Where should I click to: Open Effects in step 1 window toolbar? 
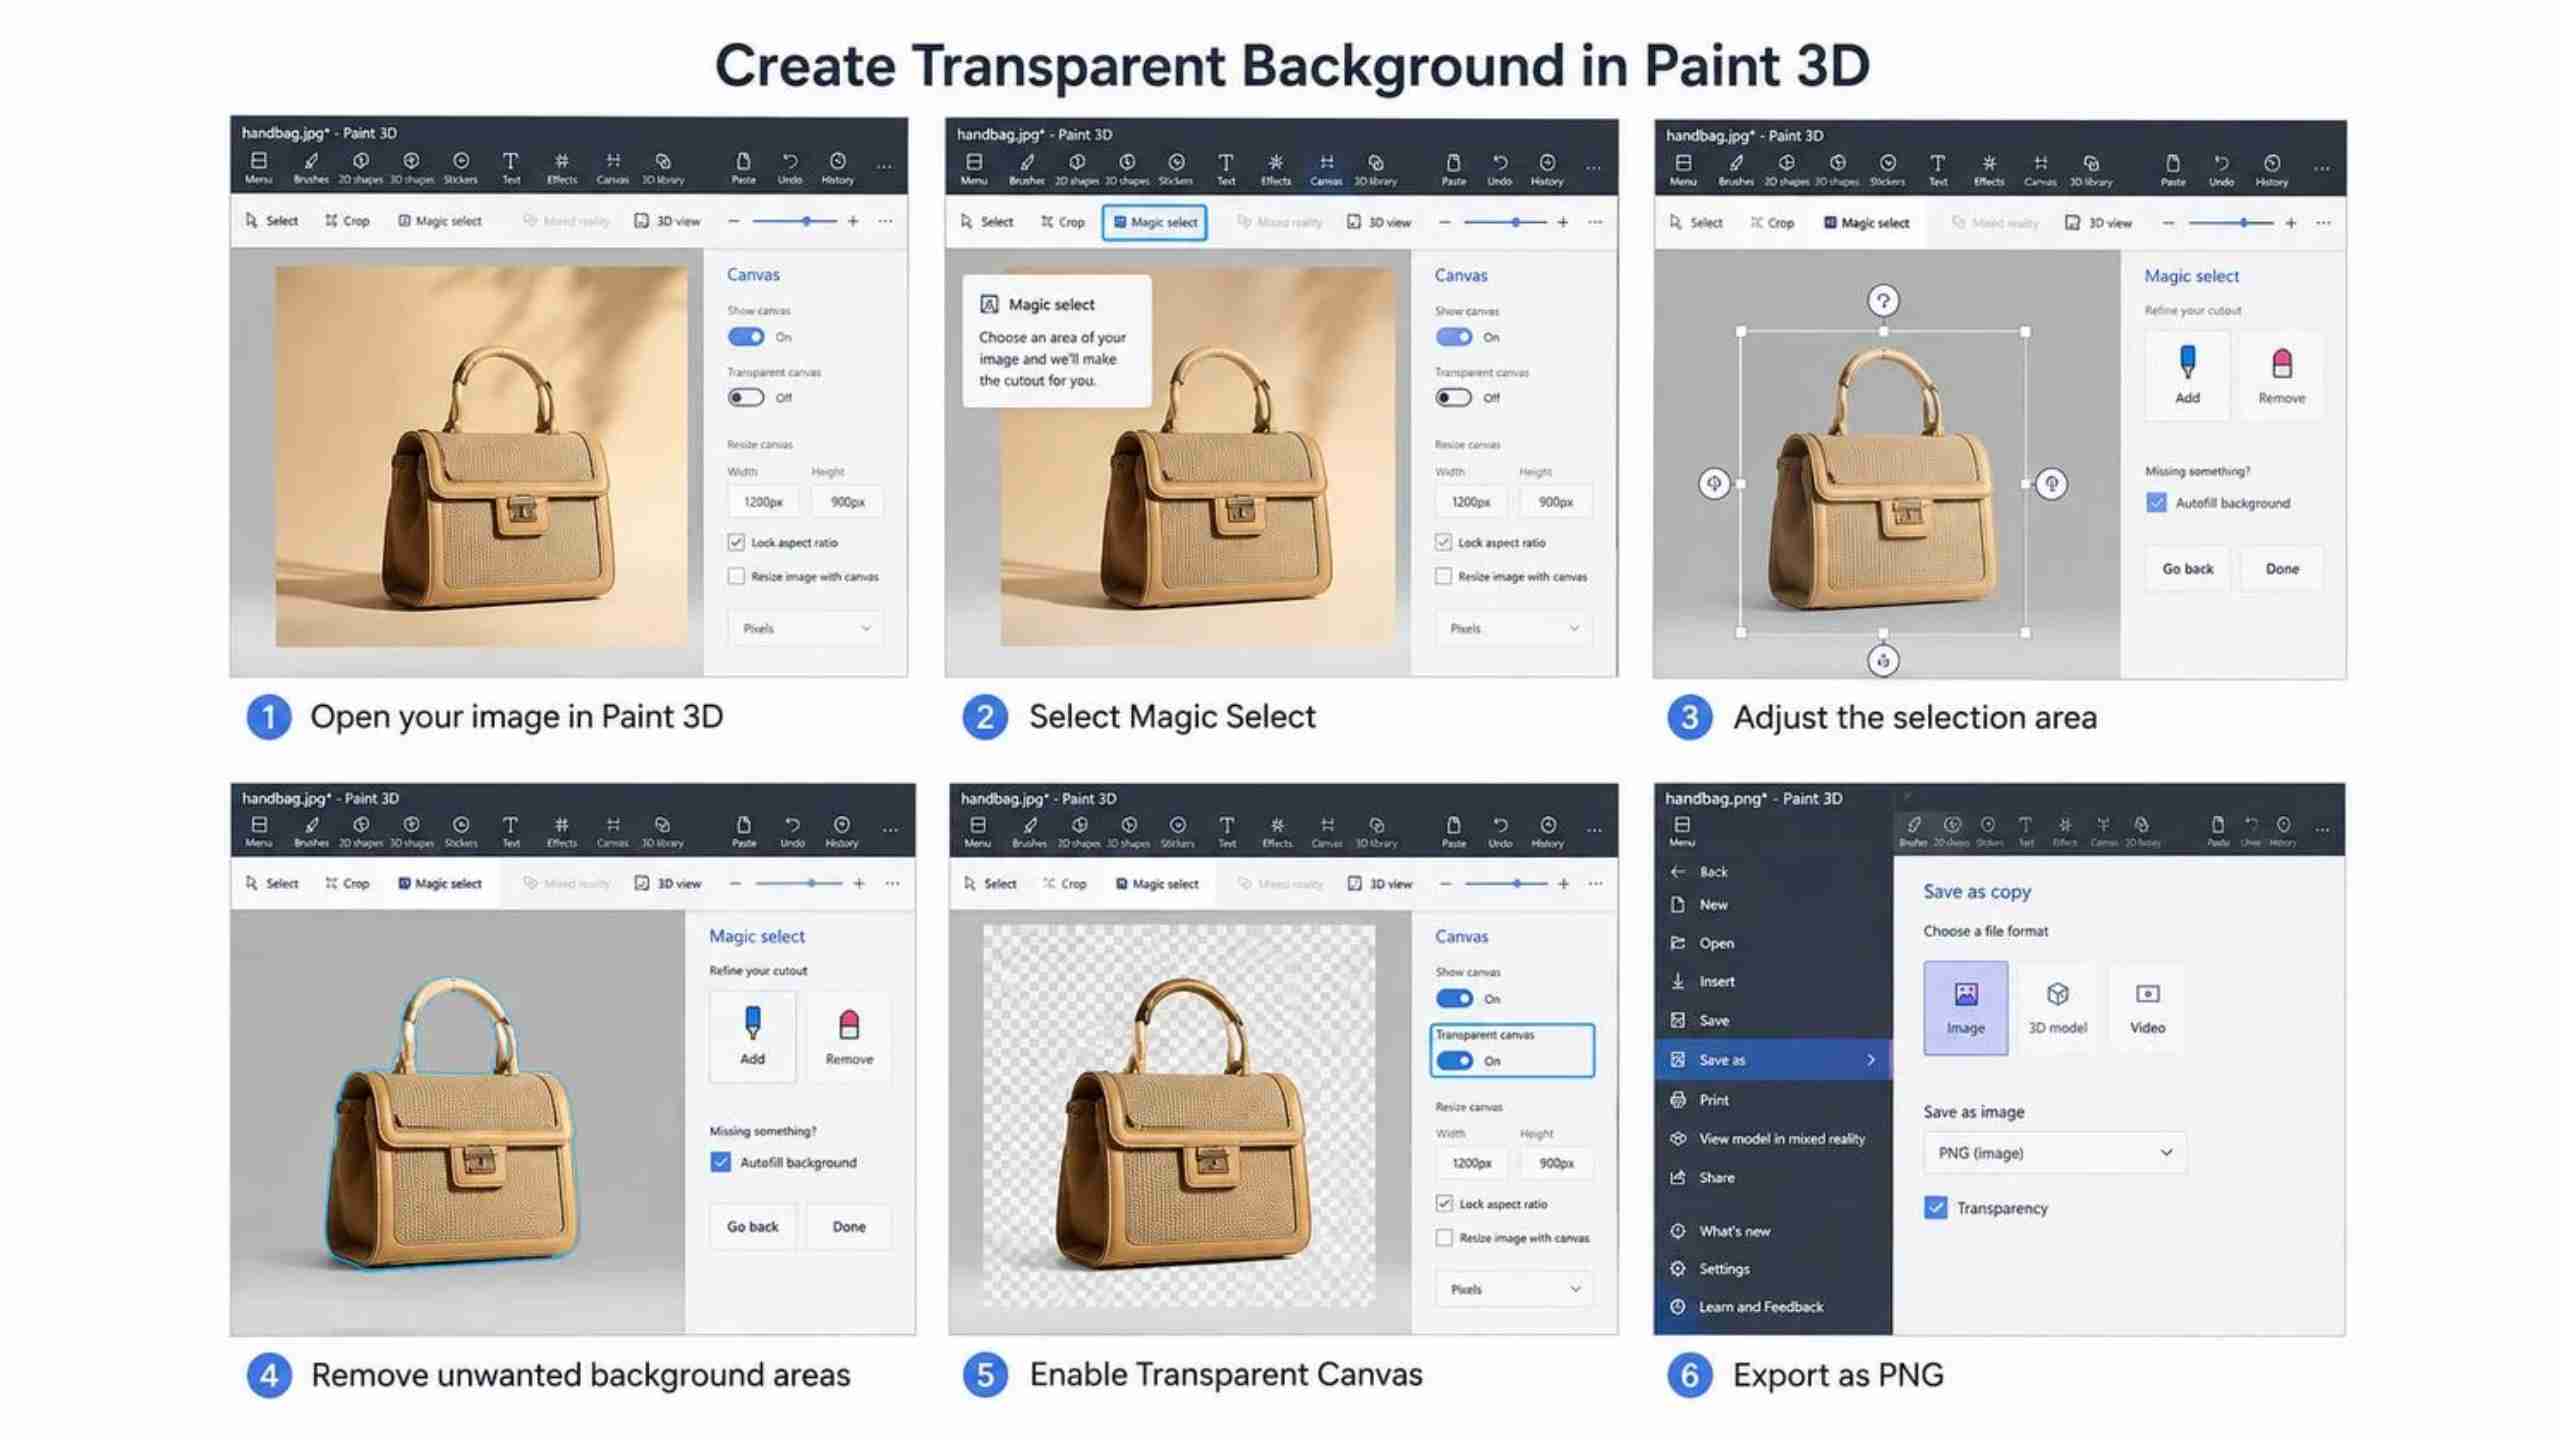[x=561, y=167]
